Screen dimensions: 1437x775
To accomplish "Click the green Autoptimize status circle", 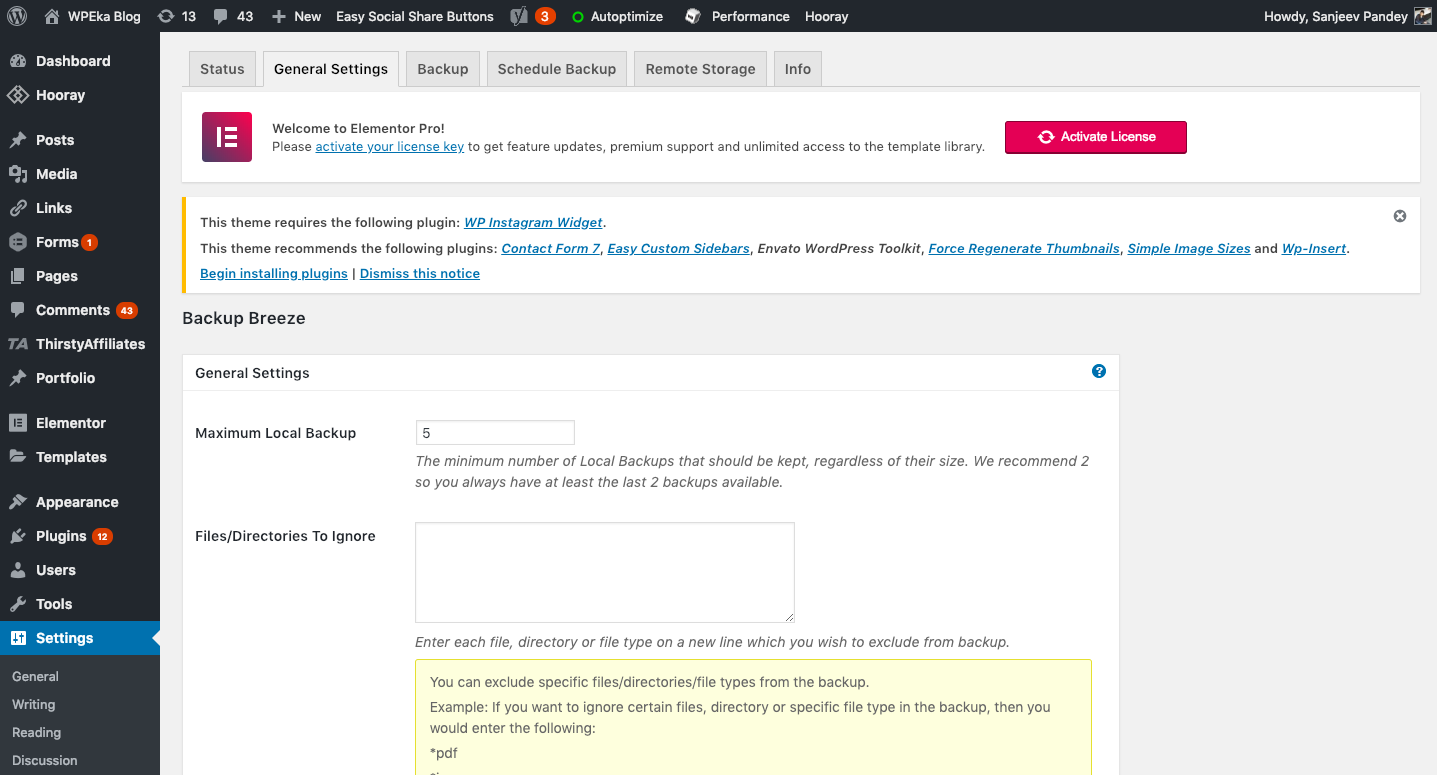I will (x=578, y=17).
